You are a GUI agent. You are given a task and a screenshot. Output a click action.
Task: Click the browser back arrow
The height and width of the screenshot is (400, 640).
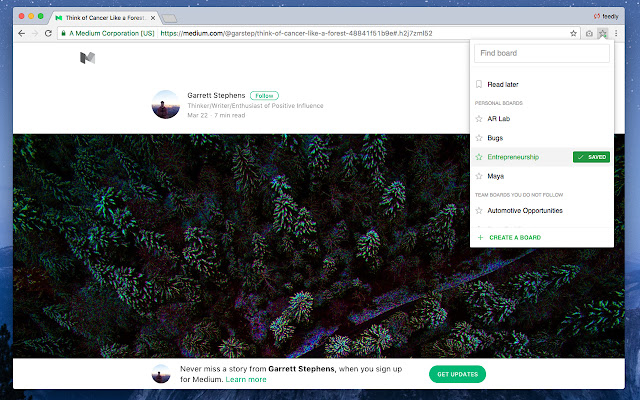pyautogui.click(x=22, y=33)
